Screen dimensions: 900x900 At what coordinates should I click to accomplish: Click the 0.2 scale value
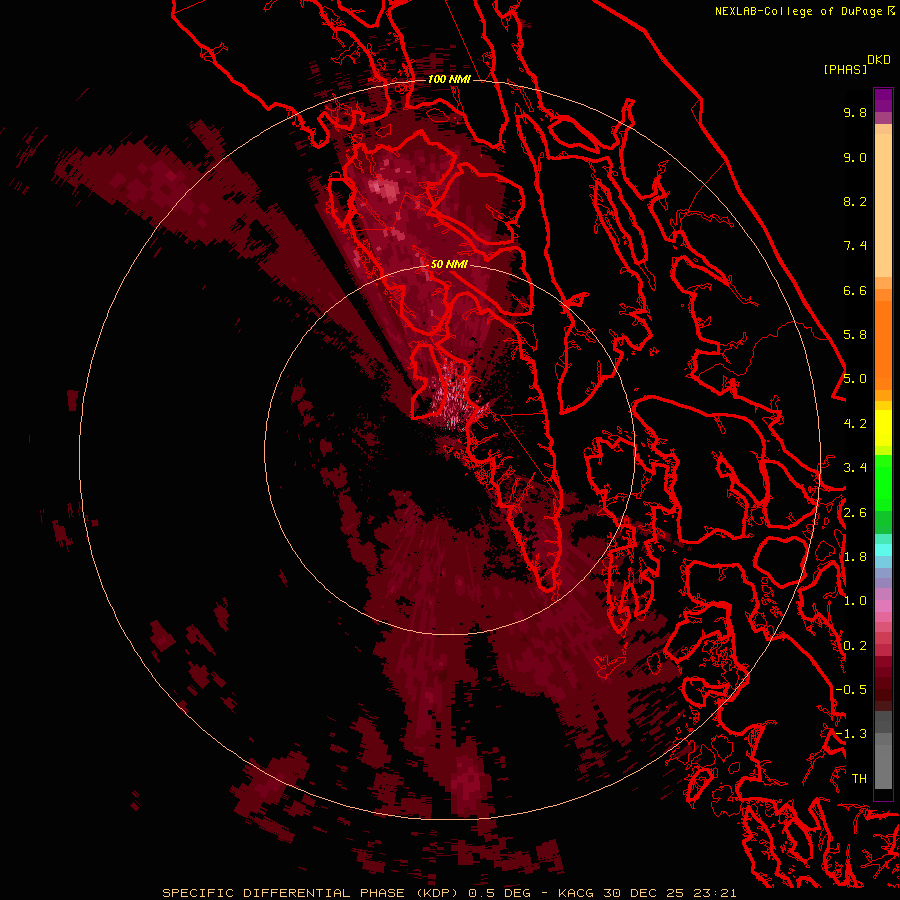click(855, 646)
